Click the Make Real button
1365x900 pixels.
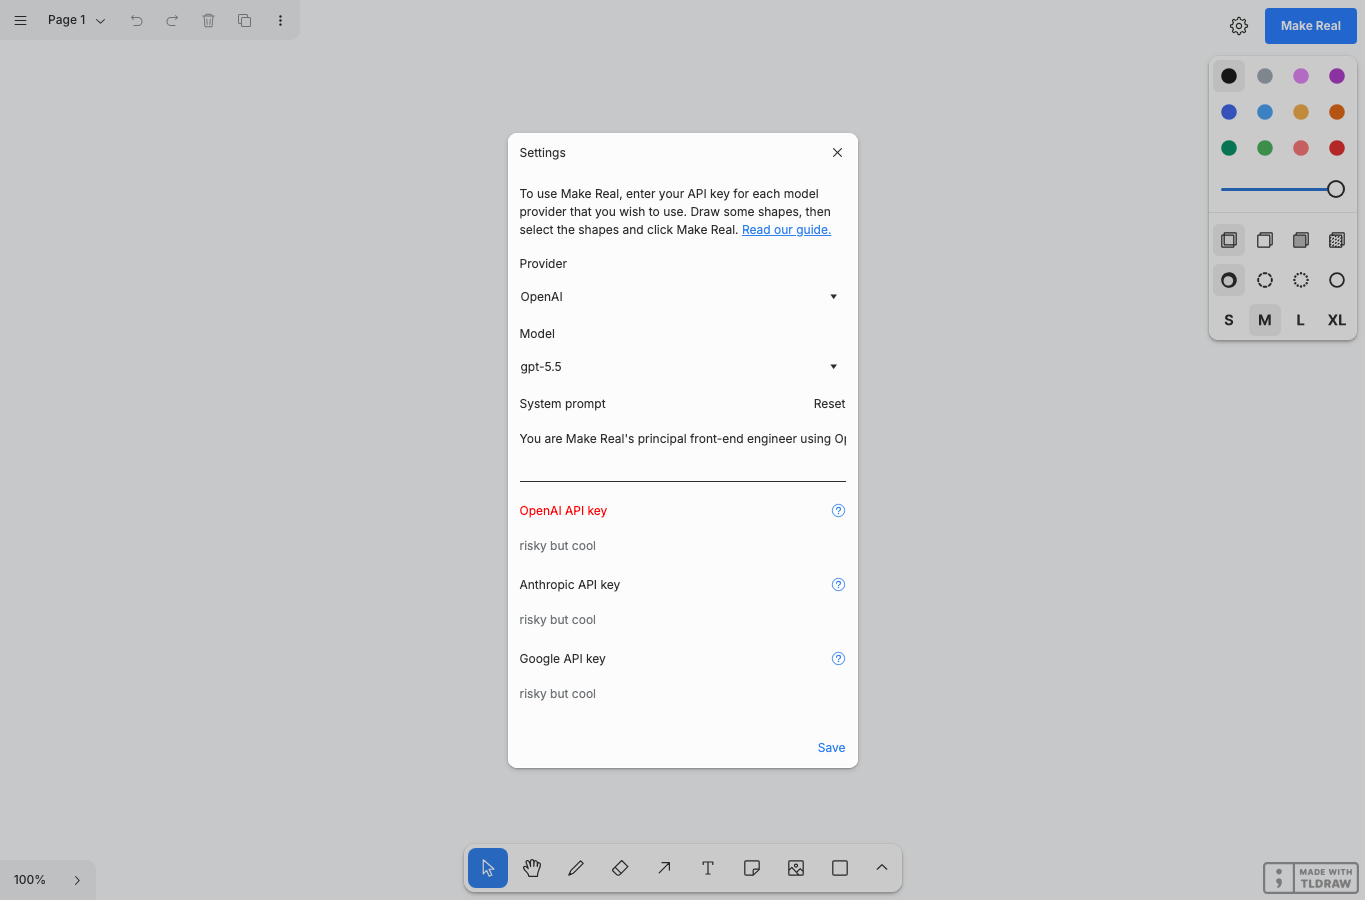coord(1311,26)
